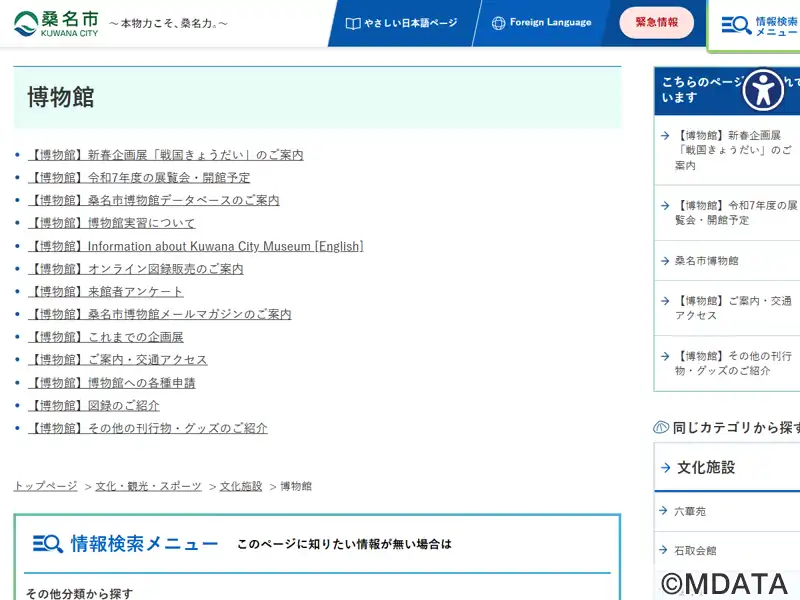800x600 pixels.
Task: Go to 文化施設 breadcrumb
Action: pos(241,486)
